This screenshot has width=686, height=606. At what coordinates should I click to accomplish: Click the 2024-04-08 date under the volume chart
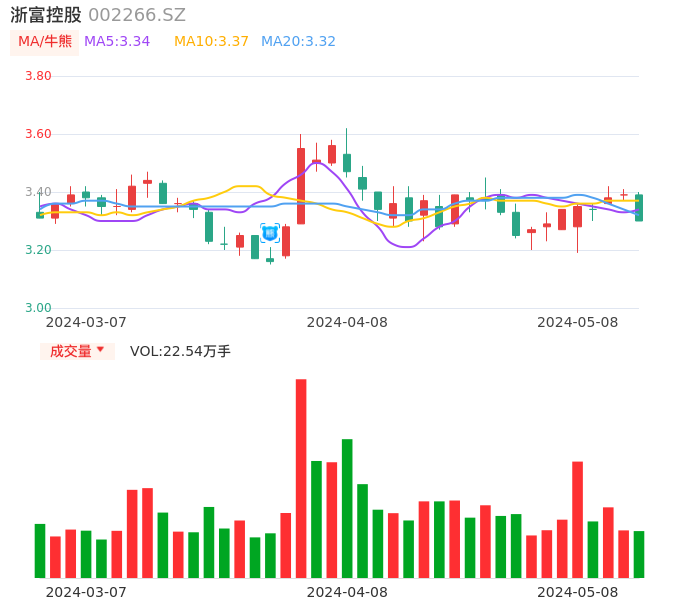click(347, 592)
